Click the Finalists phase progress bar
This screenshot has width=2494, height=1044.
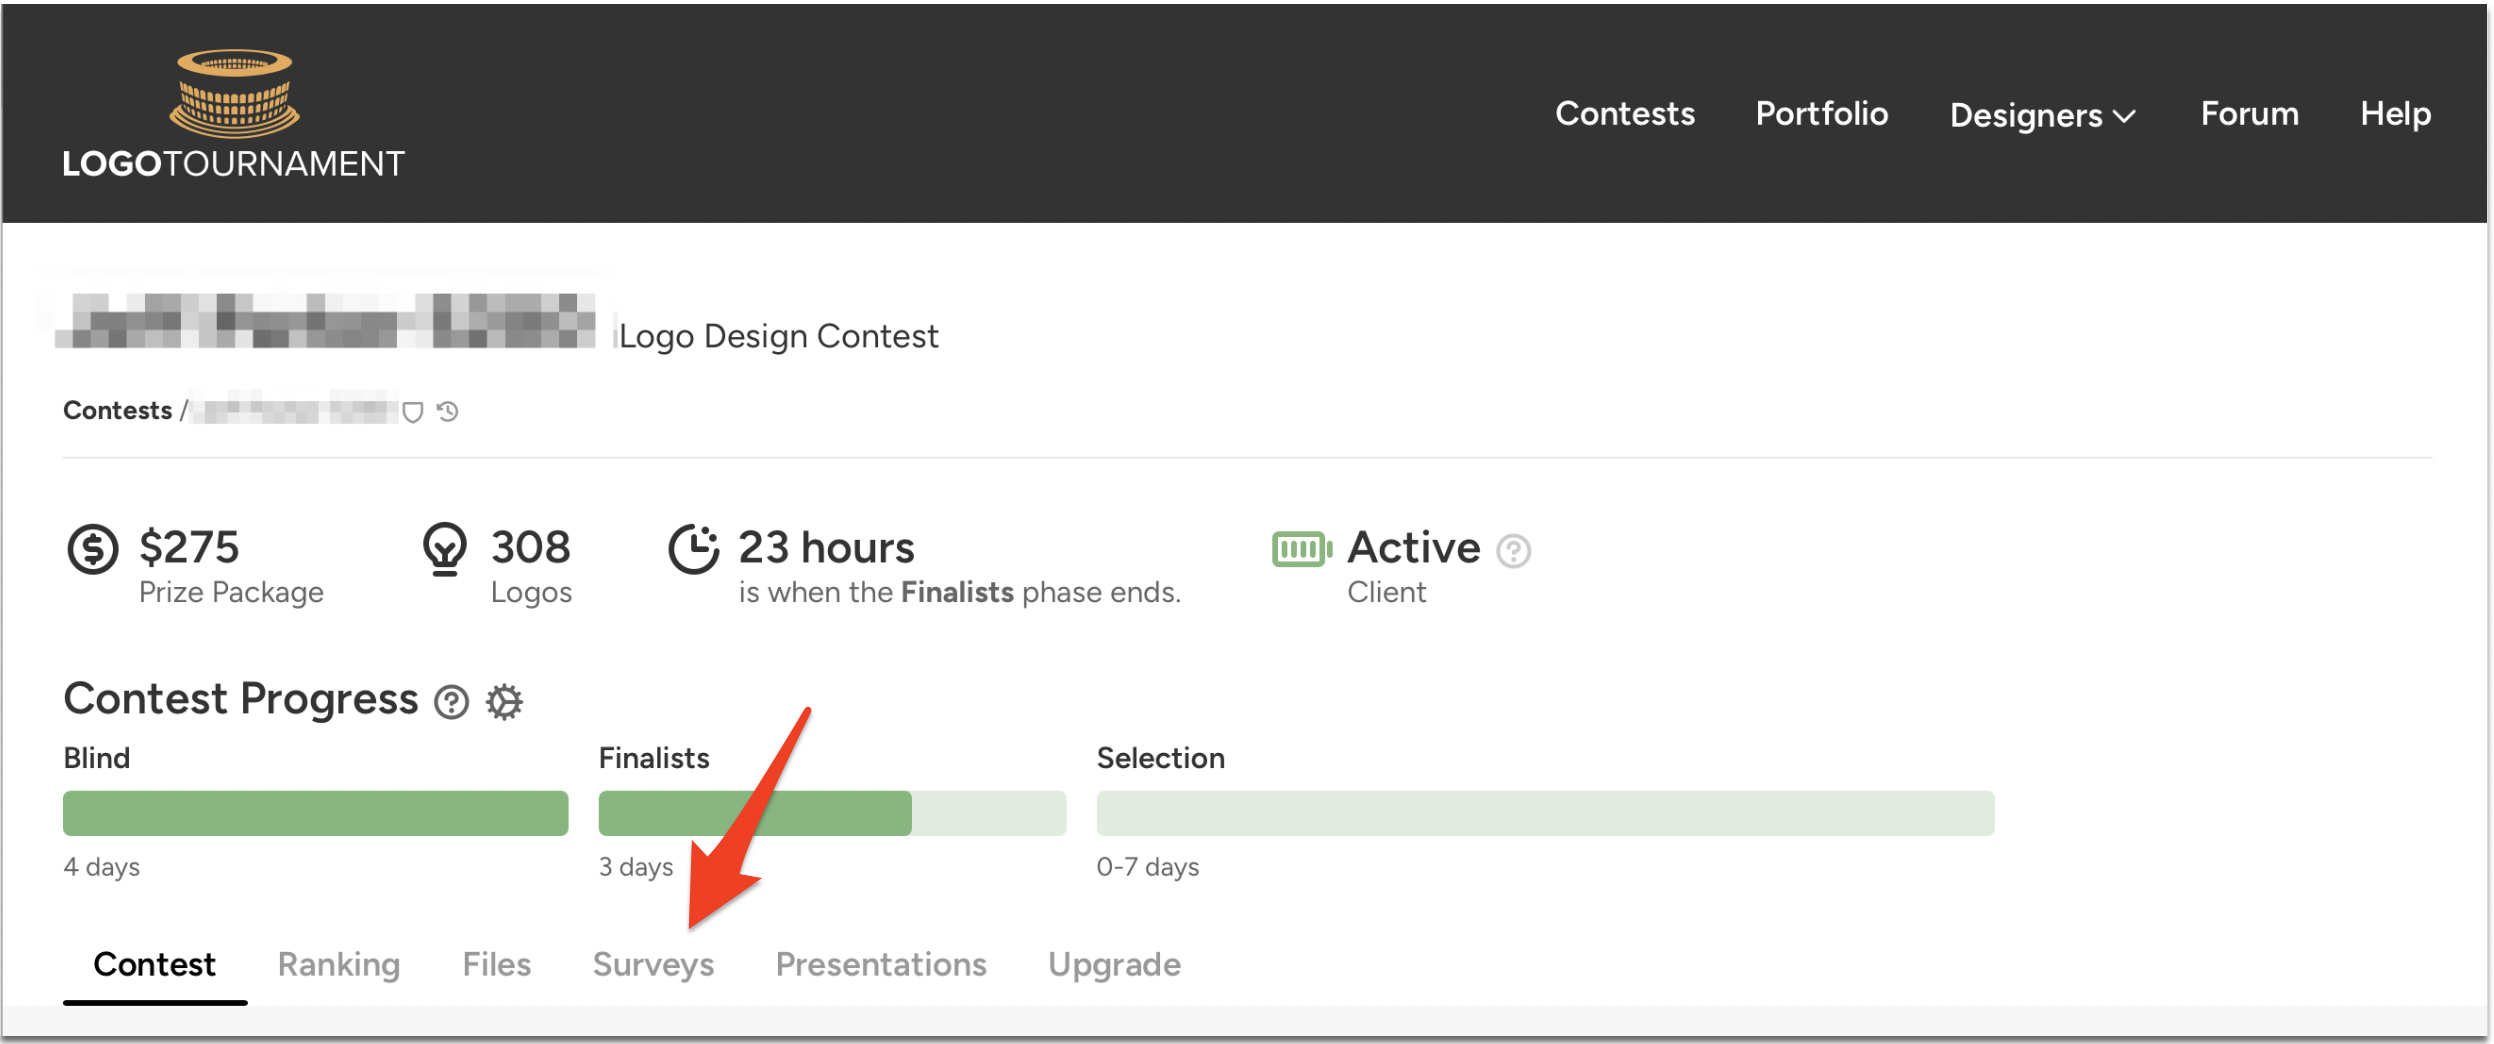click(832, 813)
